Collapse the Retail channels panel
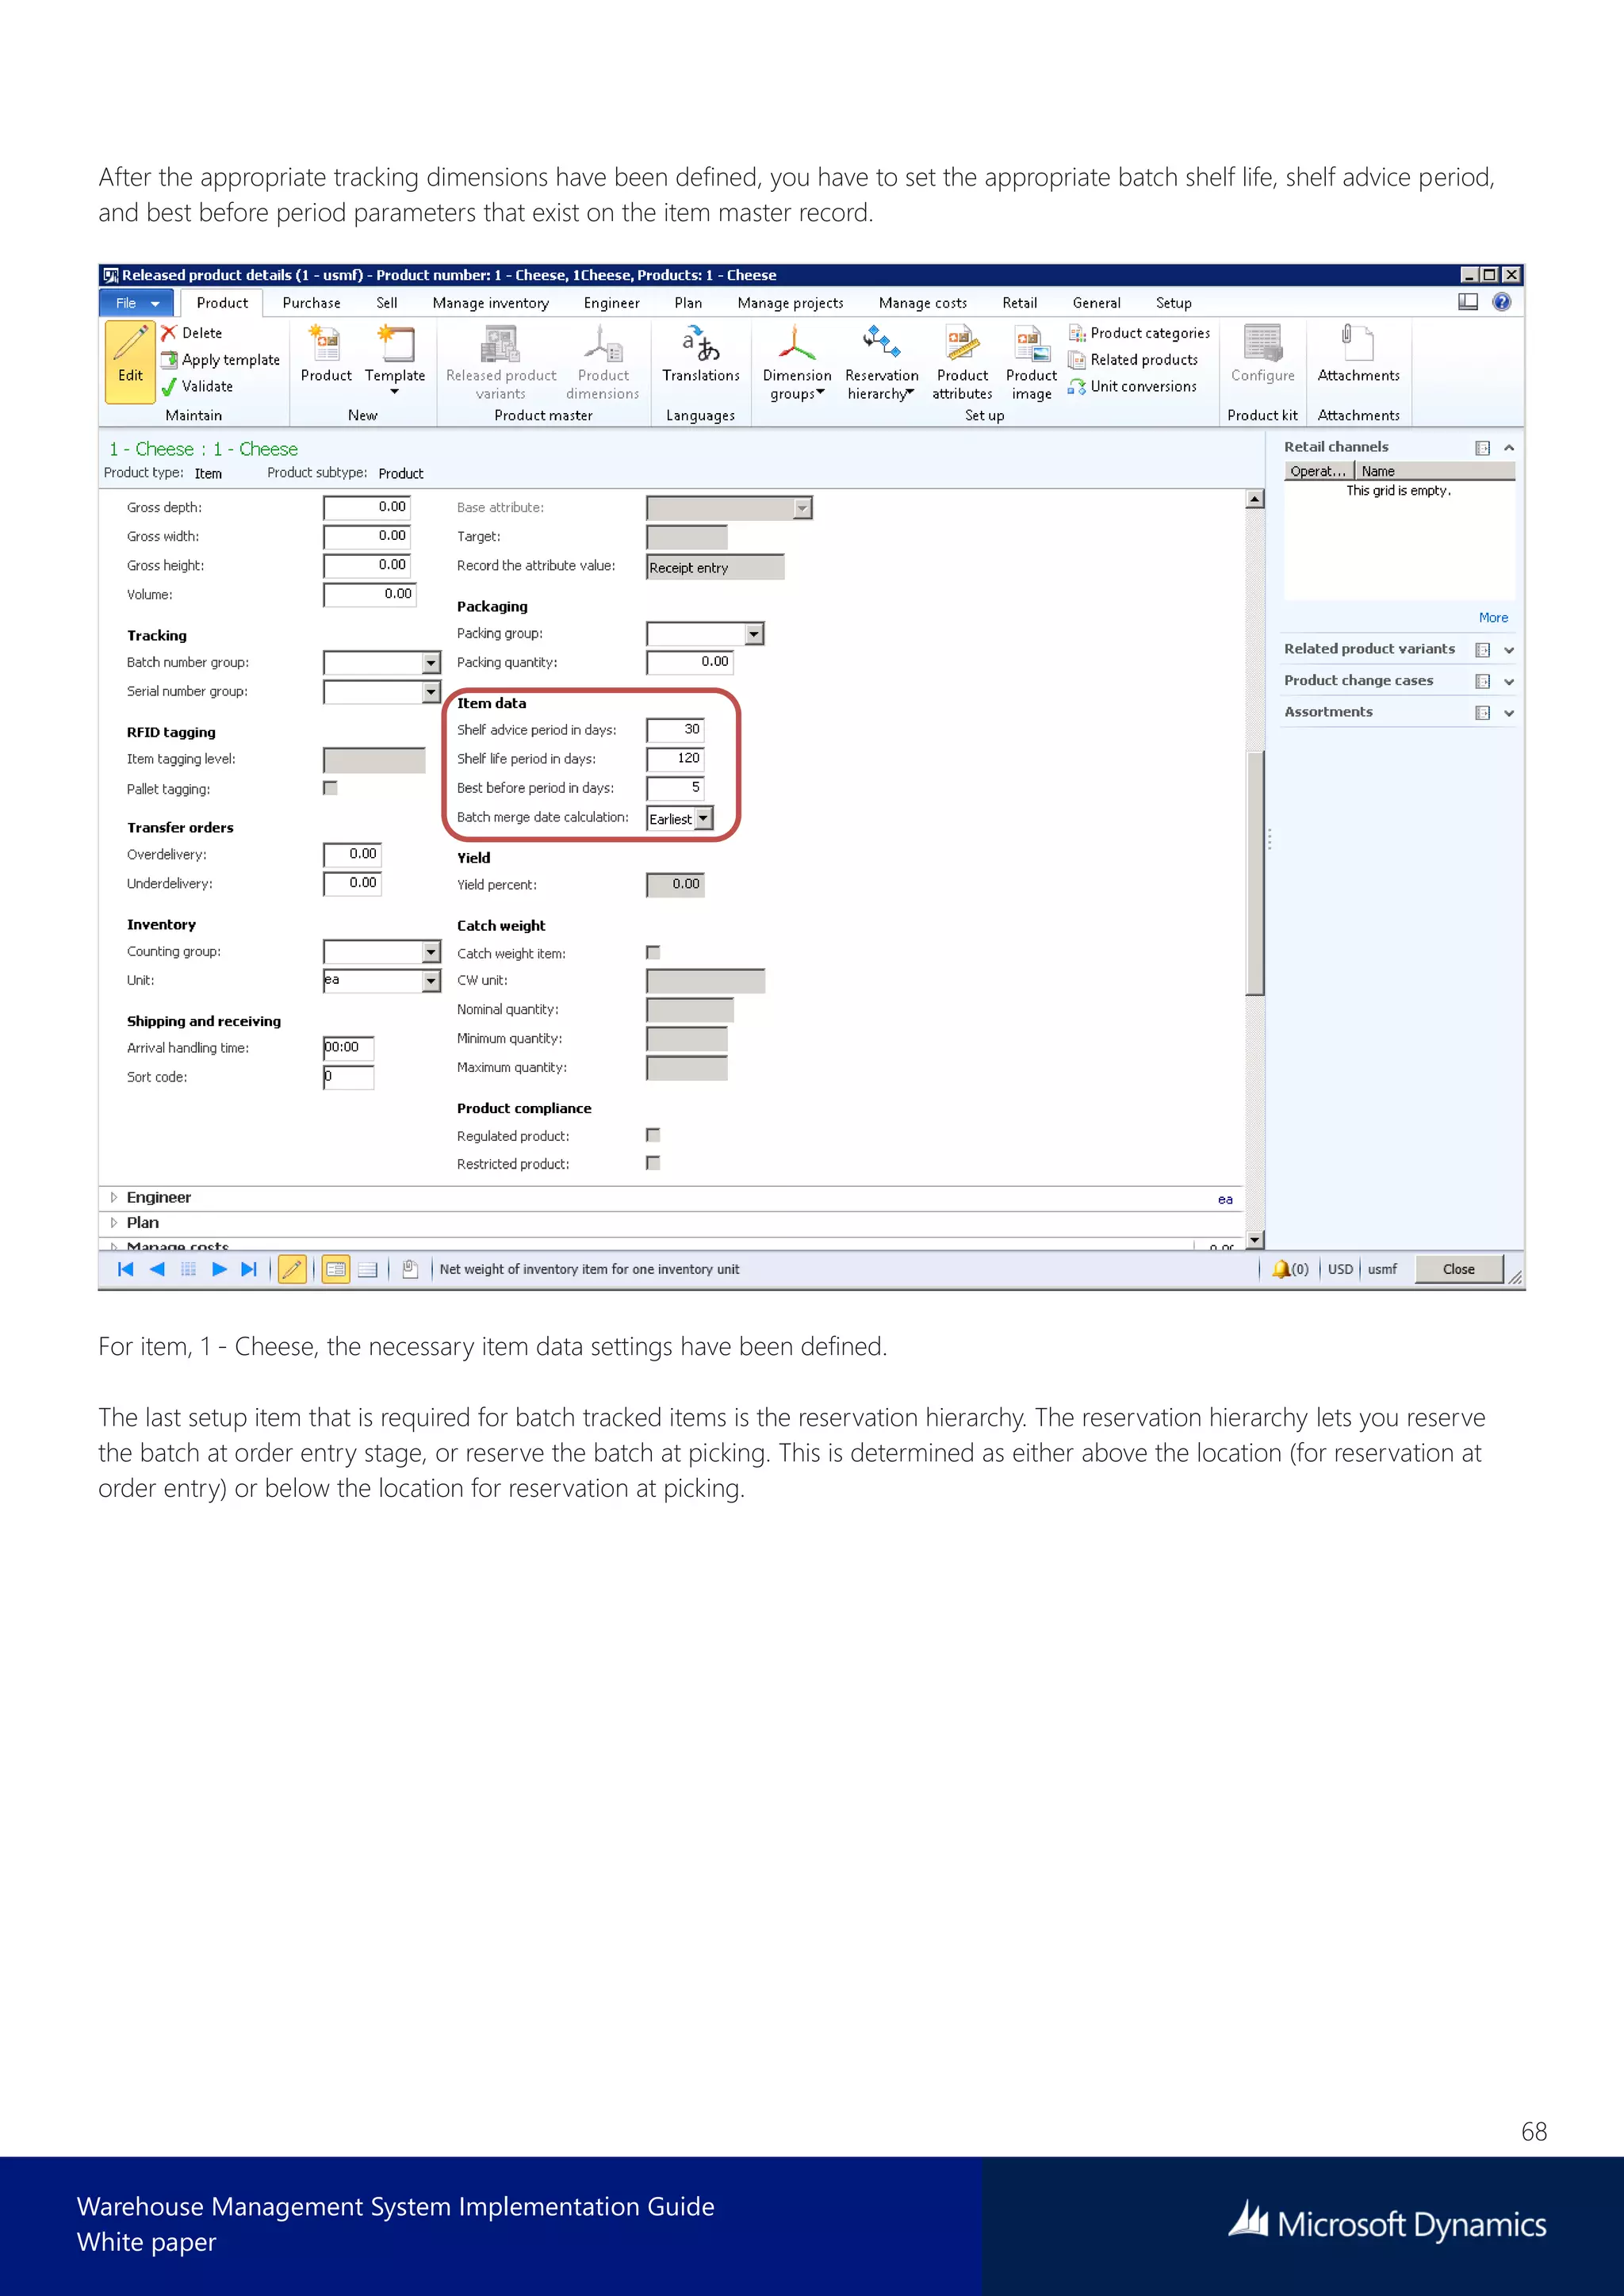Screen dimensions: 1624x2296 pyautogui.click(x=1509, y=448)
